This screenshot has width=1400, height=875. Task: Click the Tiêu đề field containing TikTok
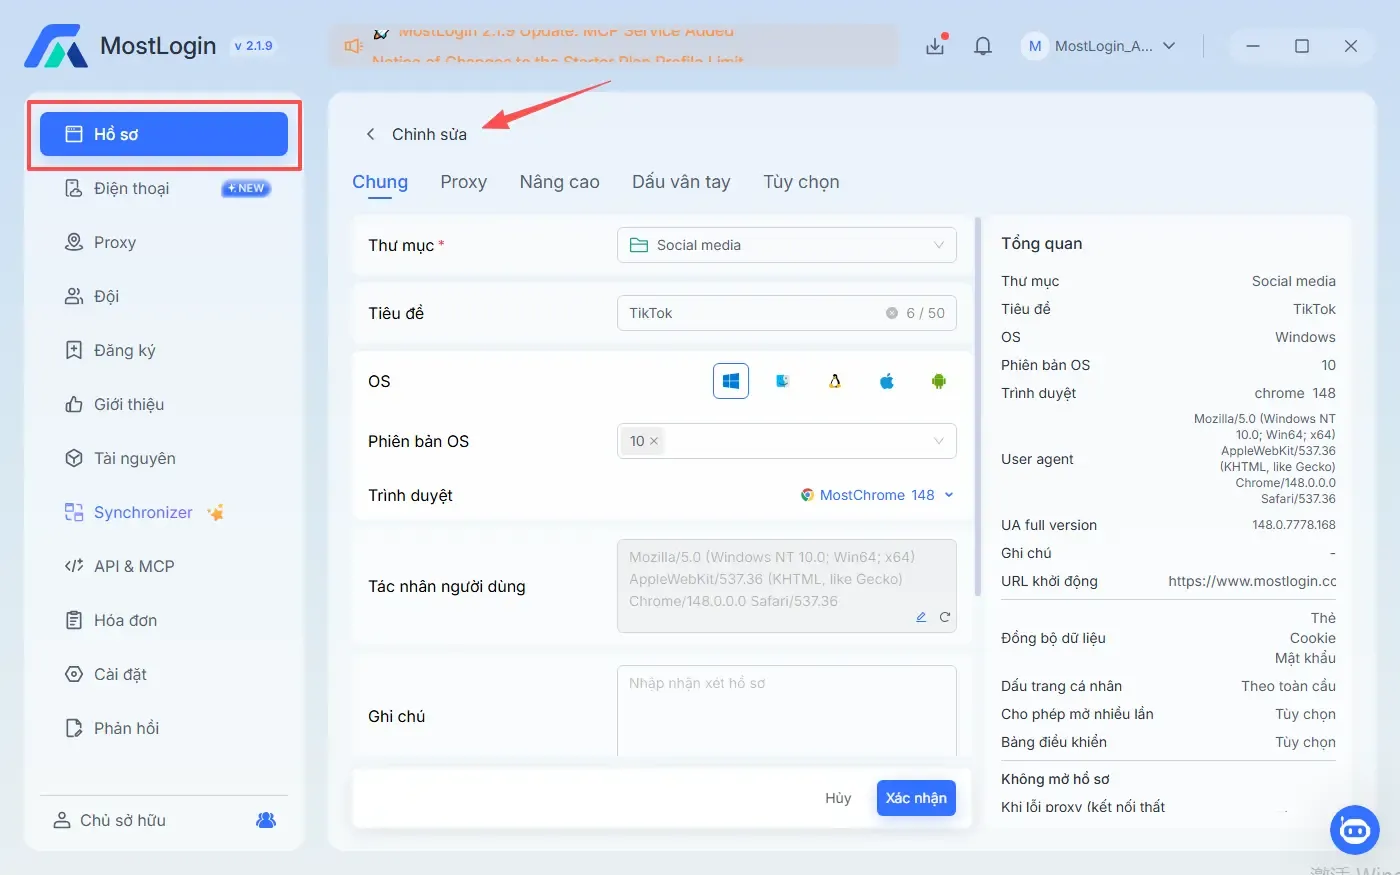click(x=787, y=313)
